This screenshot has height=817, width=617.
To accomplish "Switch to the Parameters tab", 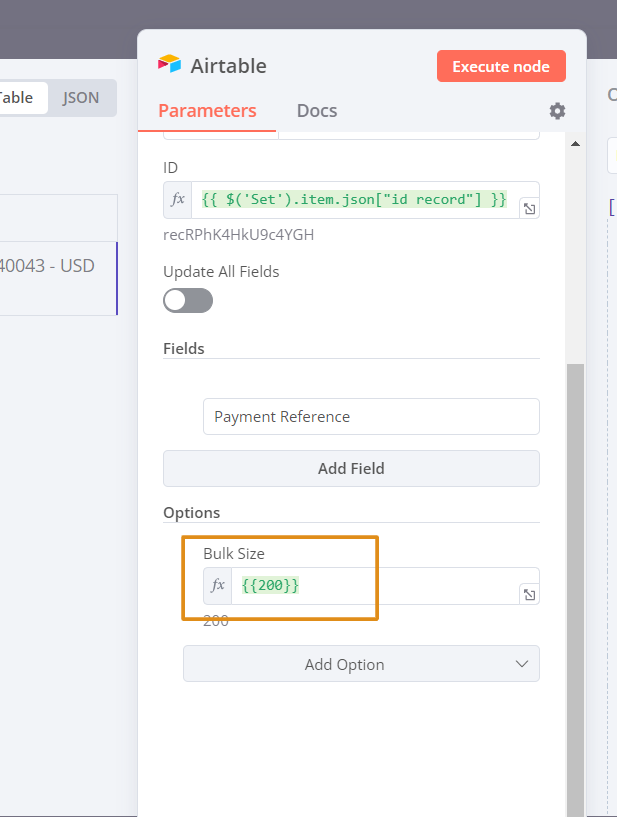I will point(207,111).
